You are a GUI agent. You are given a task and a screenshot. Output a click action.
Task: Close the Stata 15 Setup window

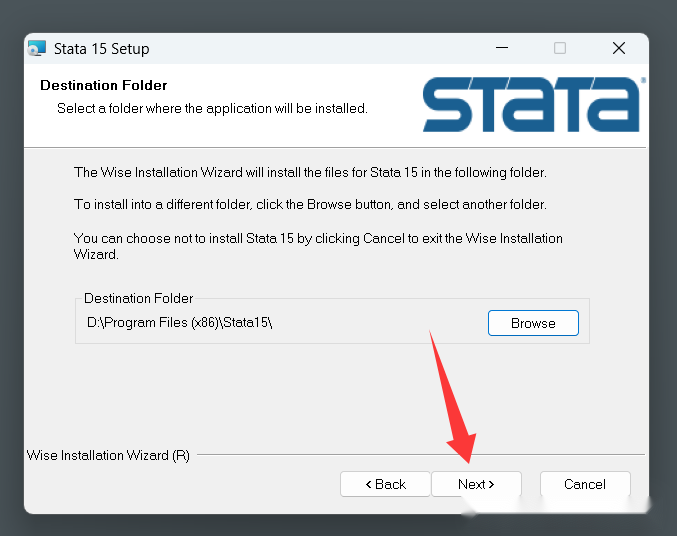point(619,48)
